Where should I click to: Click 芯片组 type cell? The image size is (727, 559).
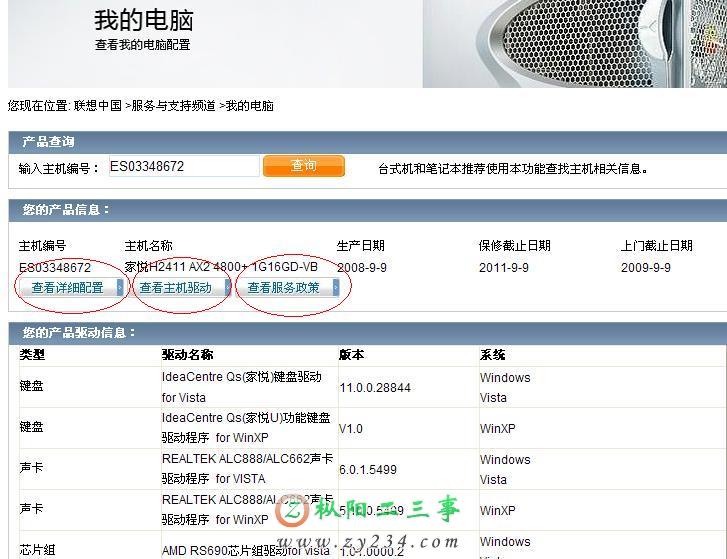pos(37,550)
